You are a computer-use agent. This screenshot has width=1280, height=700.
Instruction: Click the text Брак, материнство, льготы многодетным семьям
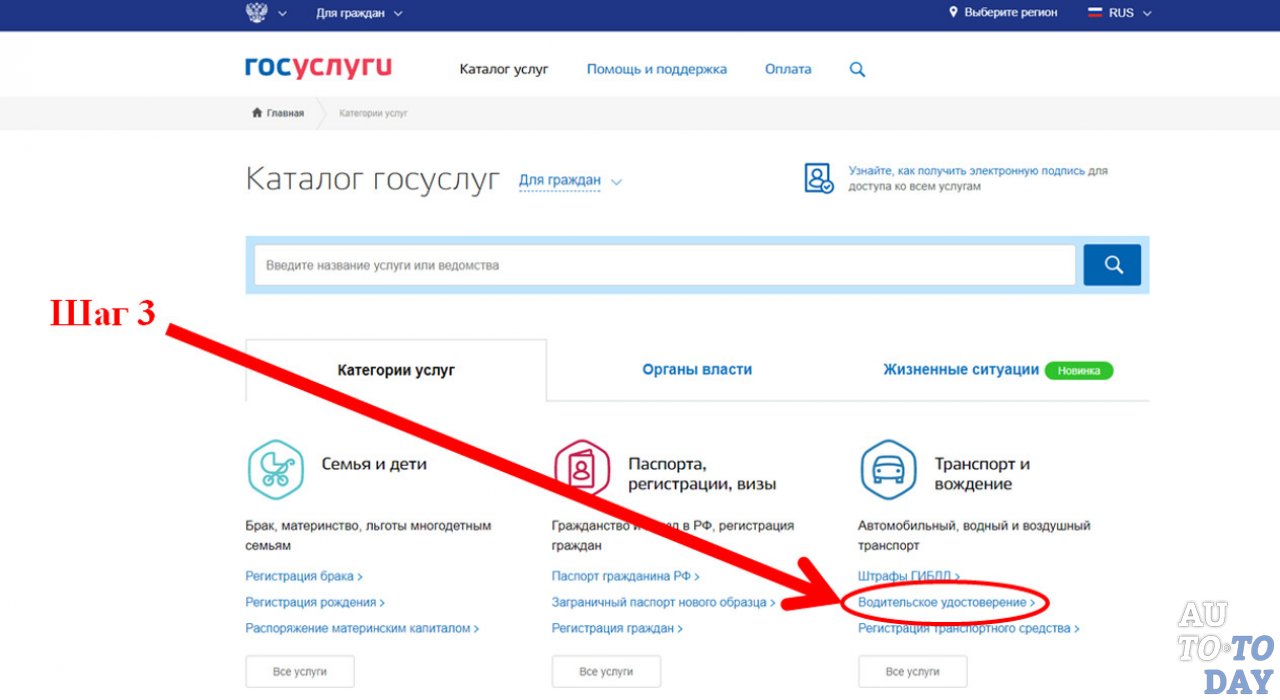368,535
